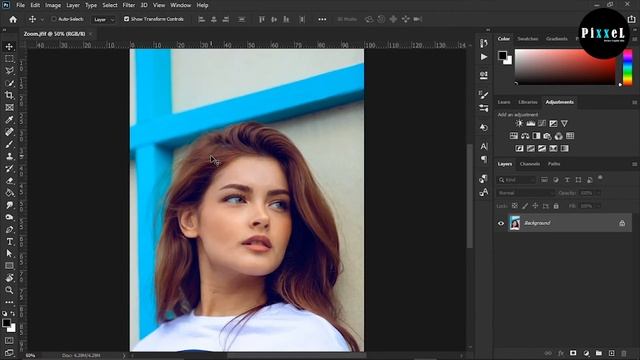Open the layer Kind filter dropdown

pos(517,180)
